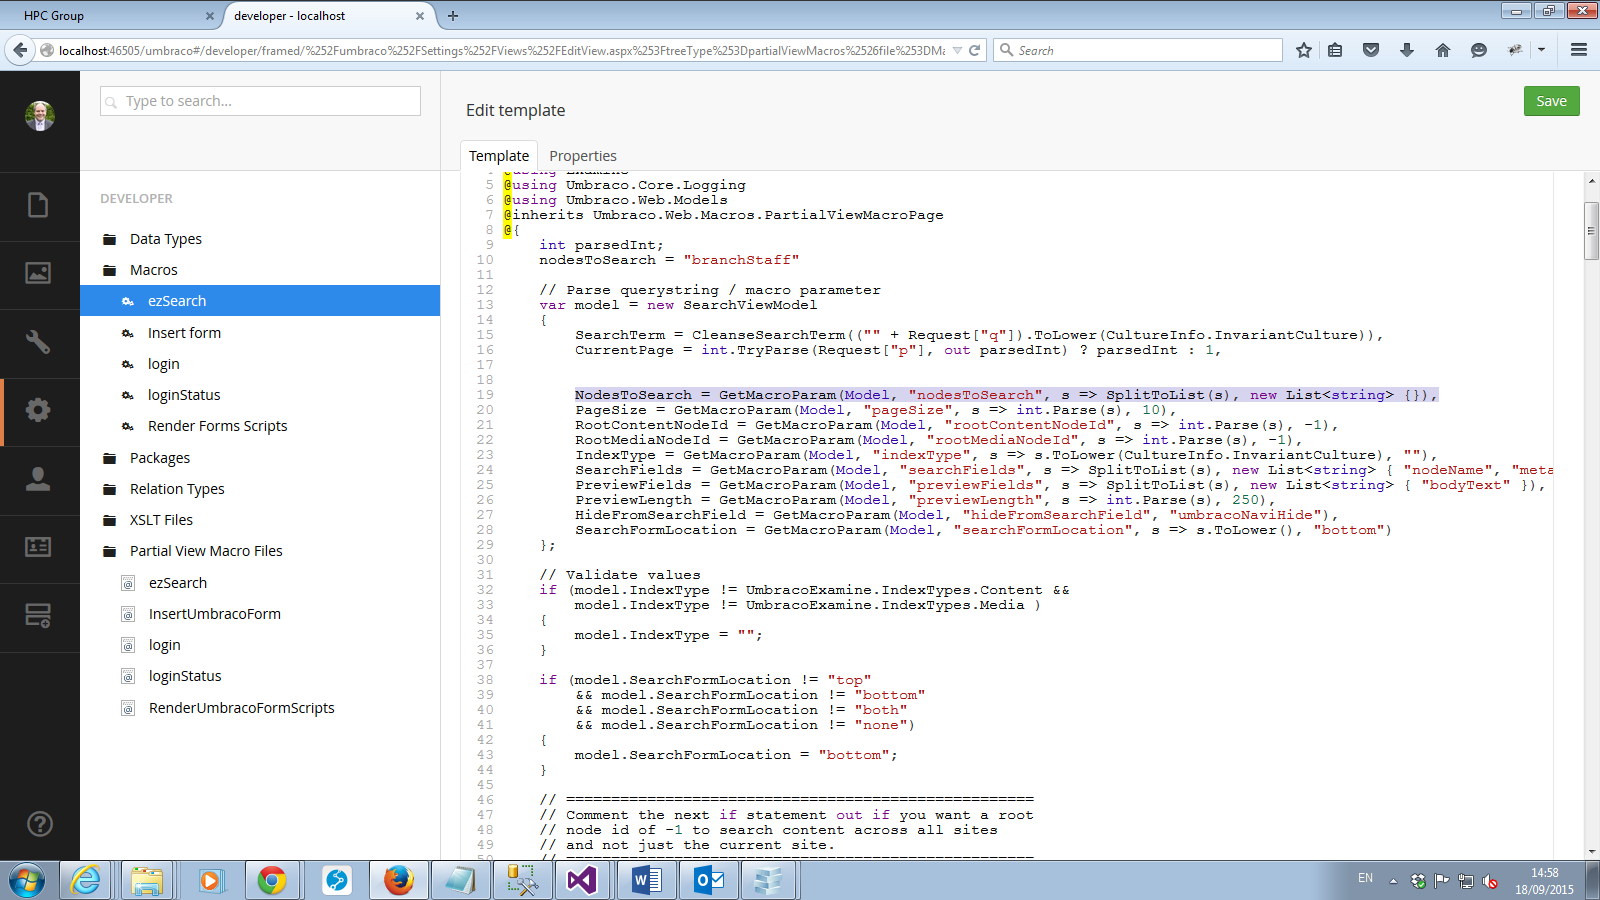
Task: Click the developer extension toolbar icon
Action: 1515,50
